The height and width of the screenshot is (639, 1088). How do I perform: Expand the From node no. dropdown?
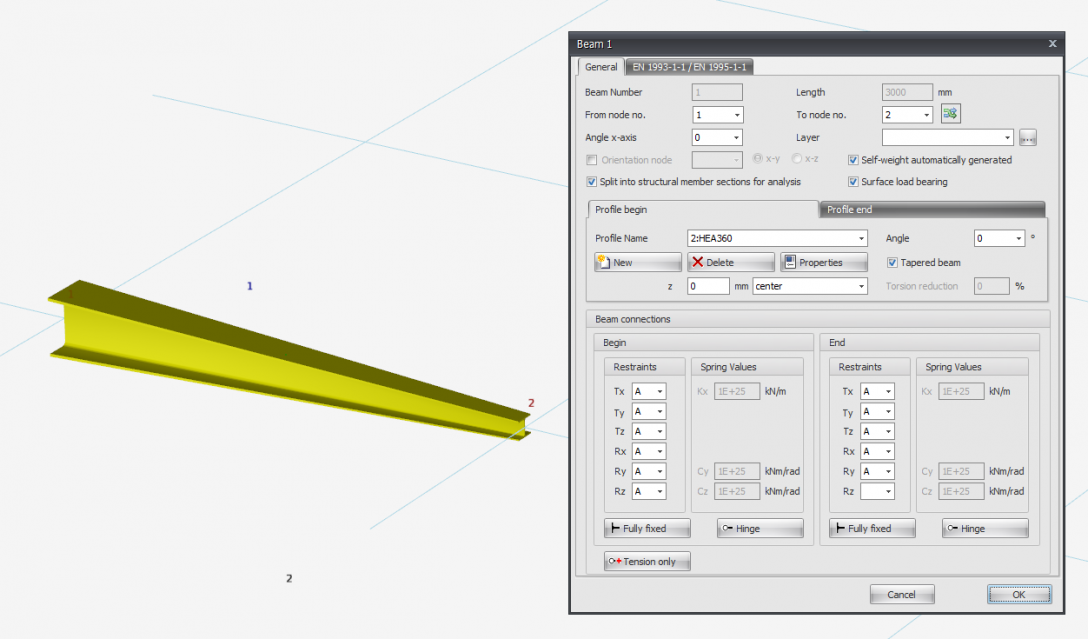[737, 114]
